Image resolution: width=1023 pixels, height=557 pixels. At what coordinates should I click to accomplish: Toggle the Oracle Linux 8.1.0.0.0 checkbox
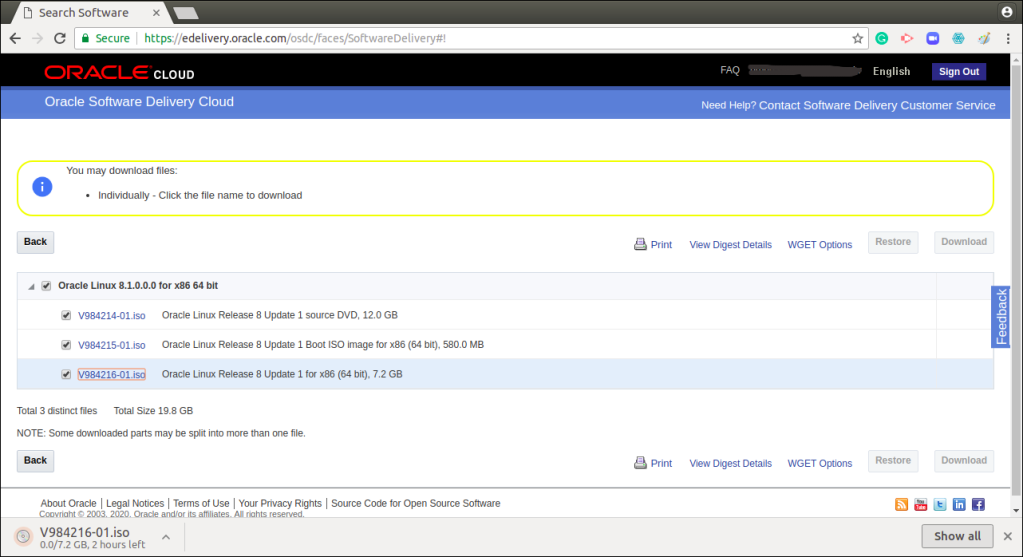click(46, 286)
